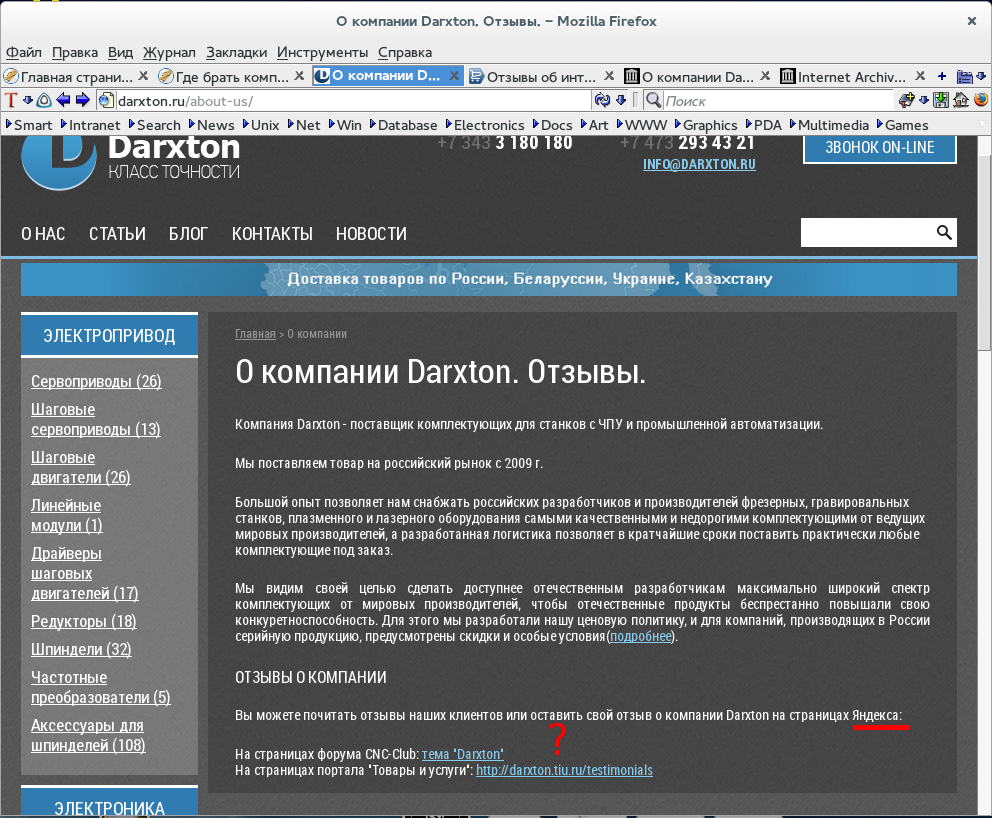Open the list all tabs dropdown arrow
Viewport: 992px width, 818px height.
981,77
